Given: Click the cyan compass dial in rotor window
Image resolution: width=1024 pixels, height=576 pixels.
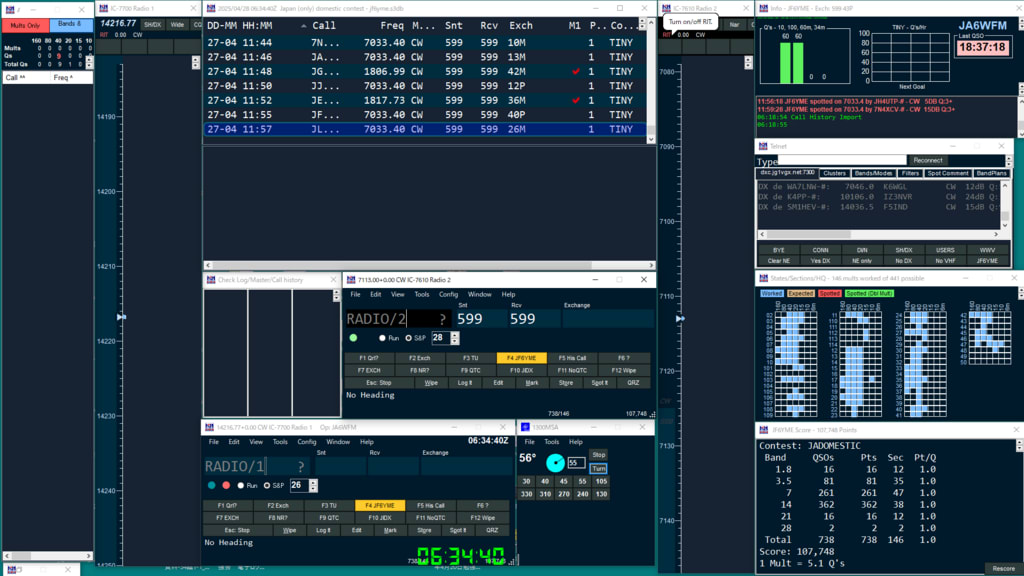Looking at the screenshot, I should [555, 462].
